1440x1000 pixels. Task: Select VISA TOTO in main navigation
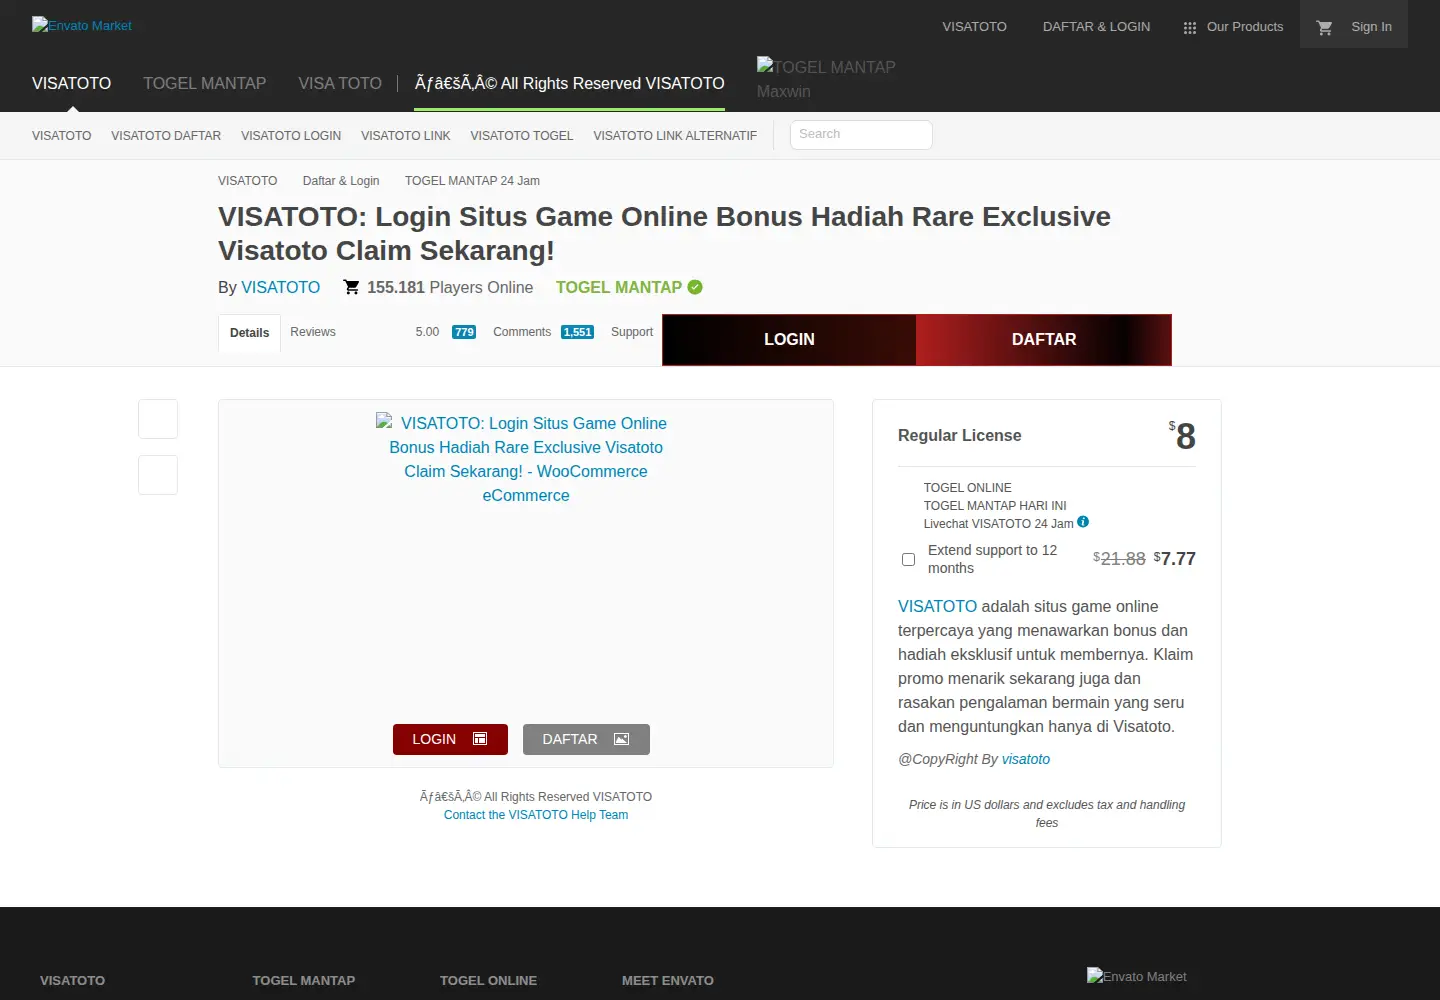point(340,83)
